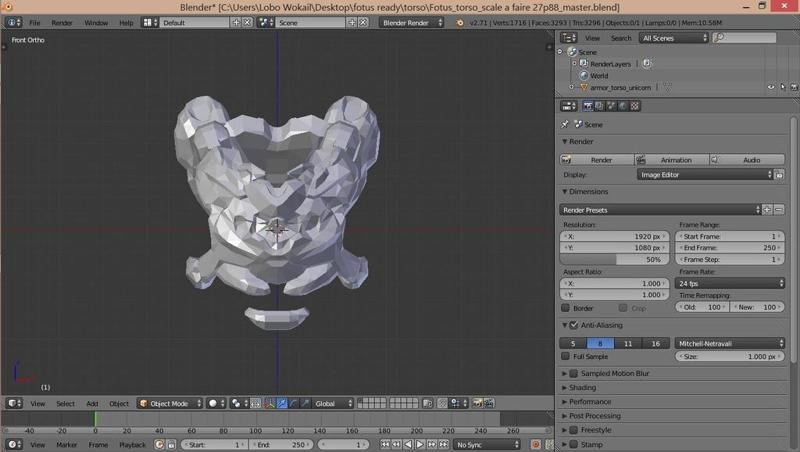Open the 24 fps frame rate dropdown
The width and height of the screenshot is (800, 452).
tap(731, 283)
